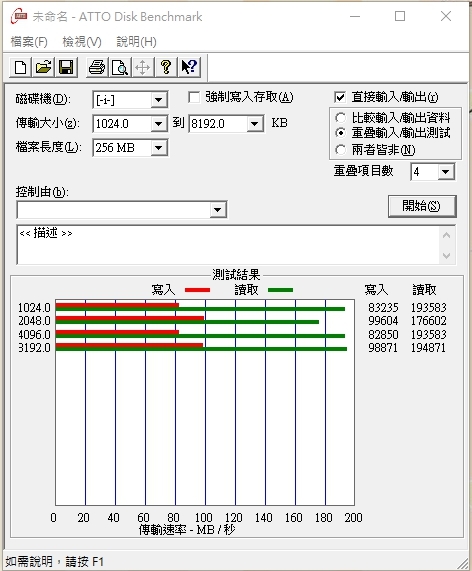Expand the 重疊項目數 dropdown showing 4
The image size is (472, 571).
[446, 172]
